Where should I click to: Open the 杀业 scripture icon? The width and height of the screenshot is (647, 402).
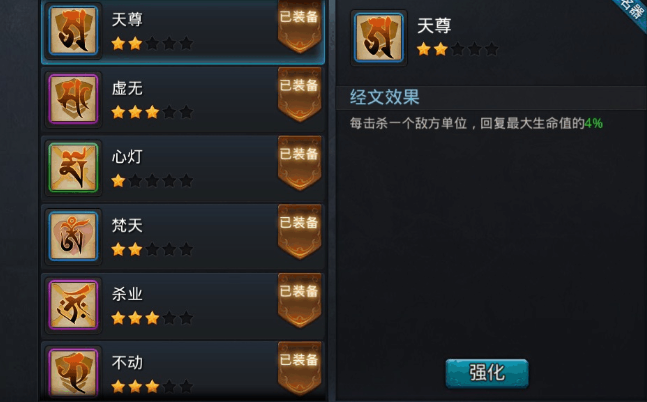click(x=73, y=305)
